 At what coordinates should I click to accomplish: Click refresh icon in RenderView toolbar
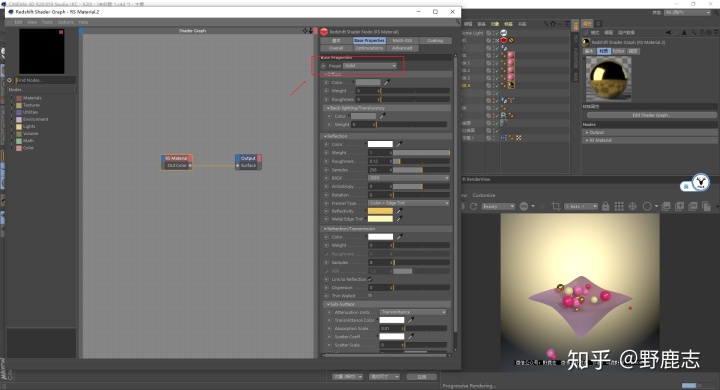[x=473, y=206]
